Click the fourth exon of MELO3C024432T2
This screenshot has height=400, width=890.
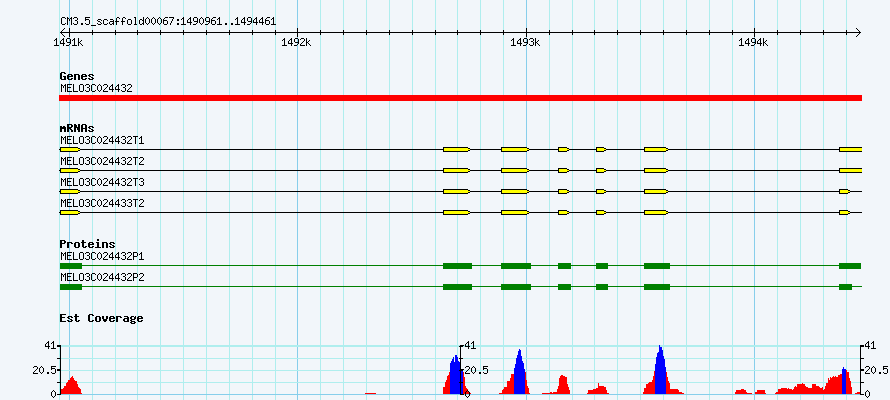coord(564,170)
